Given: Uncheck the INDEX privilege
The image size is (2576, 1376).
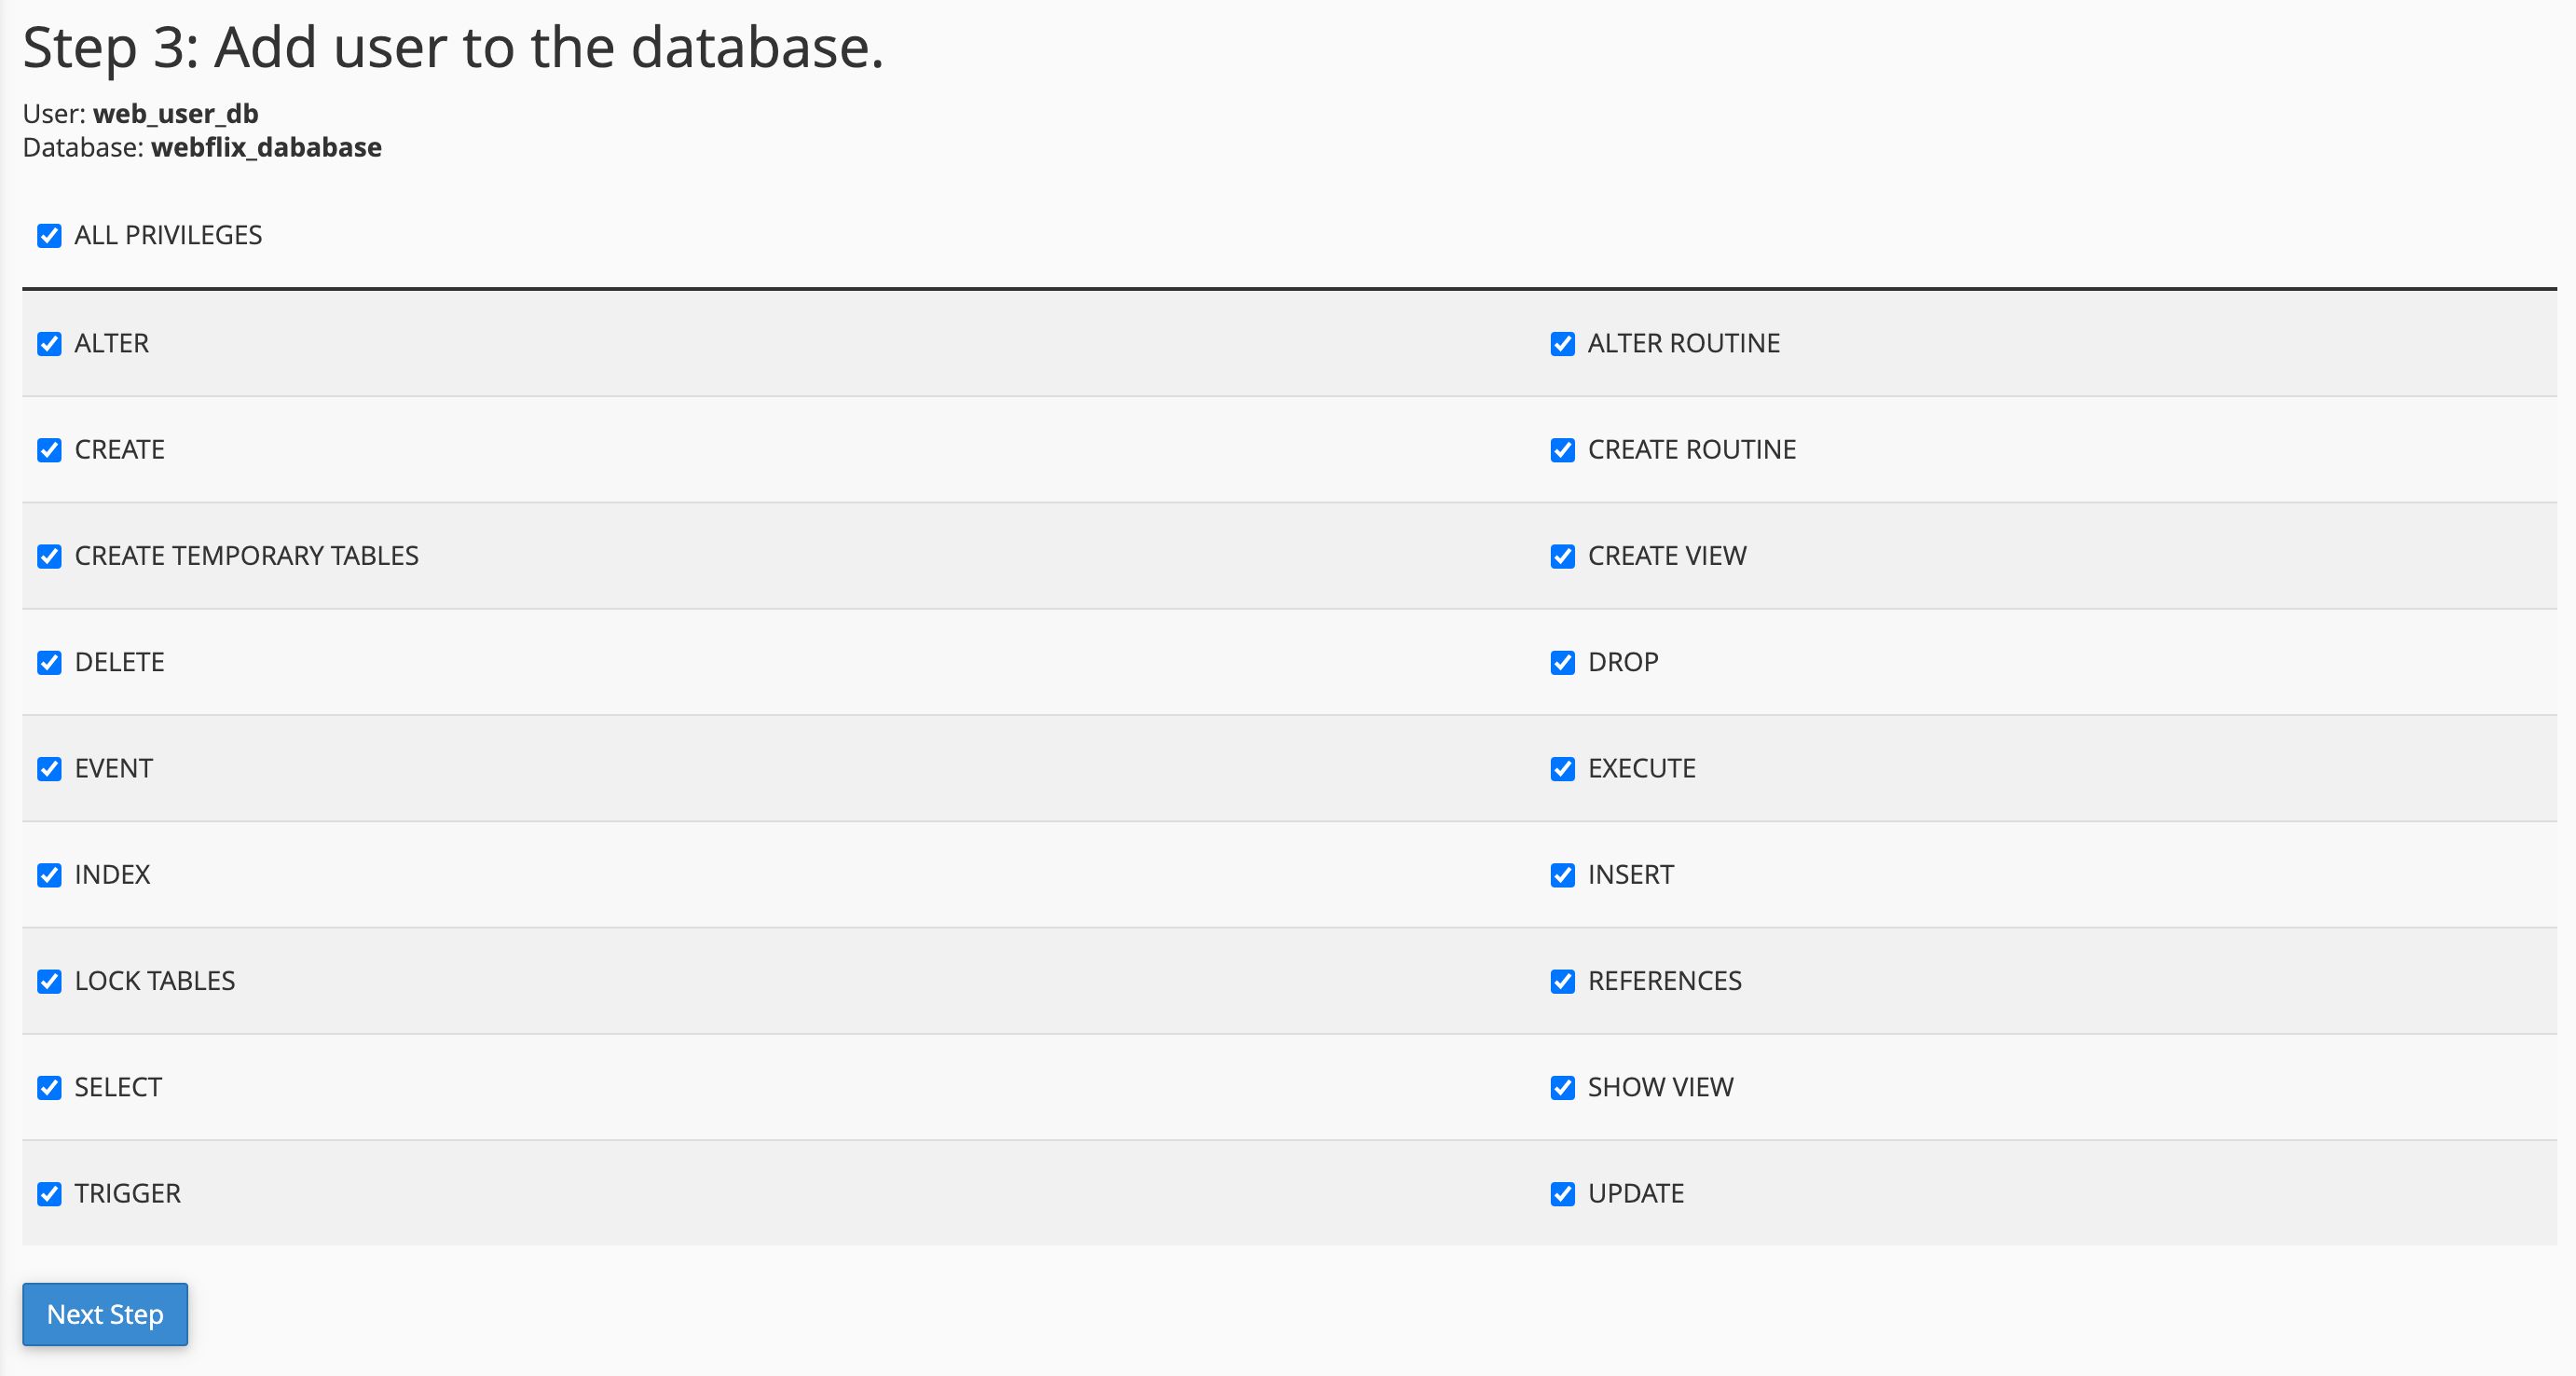Looking at the screenshot, I should tap(49, 875).
